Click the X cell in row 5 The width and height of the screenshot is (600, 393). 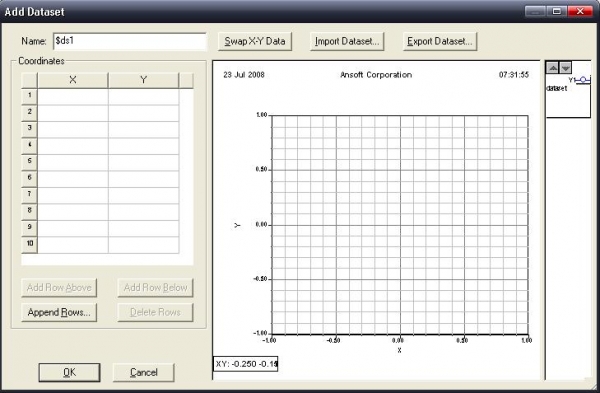pos(73,162)
